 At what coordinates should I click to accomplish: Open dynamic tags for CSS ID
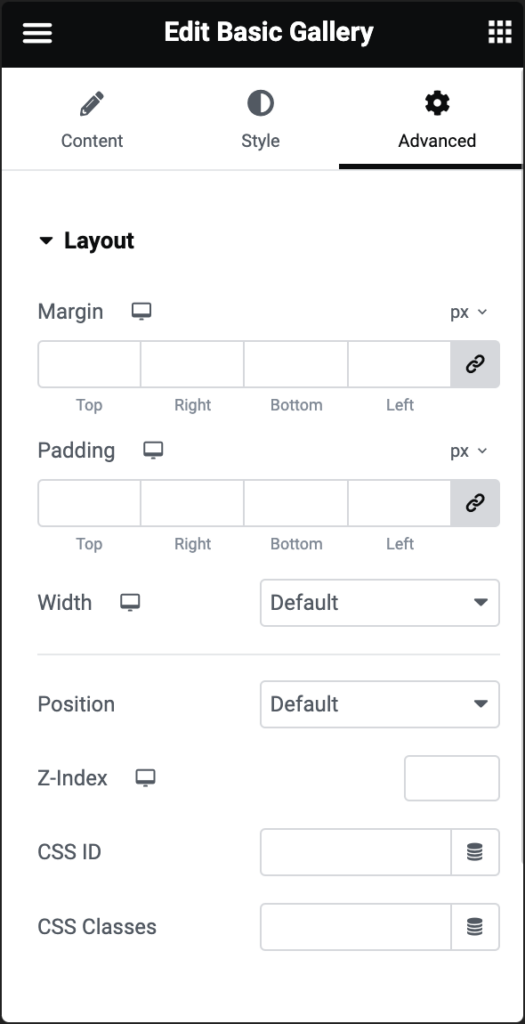(x=475, y=852)
